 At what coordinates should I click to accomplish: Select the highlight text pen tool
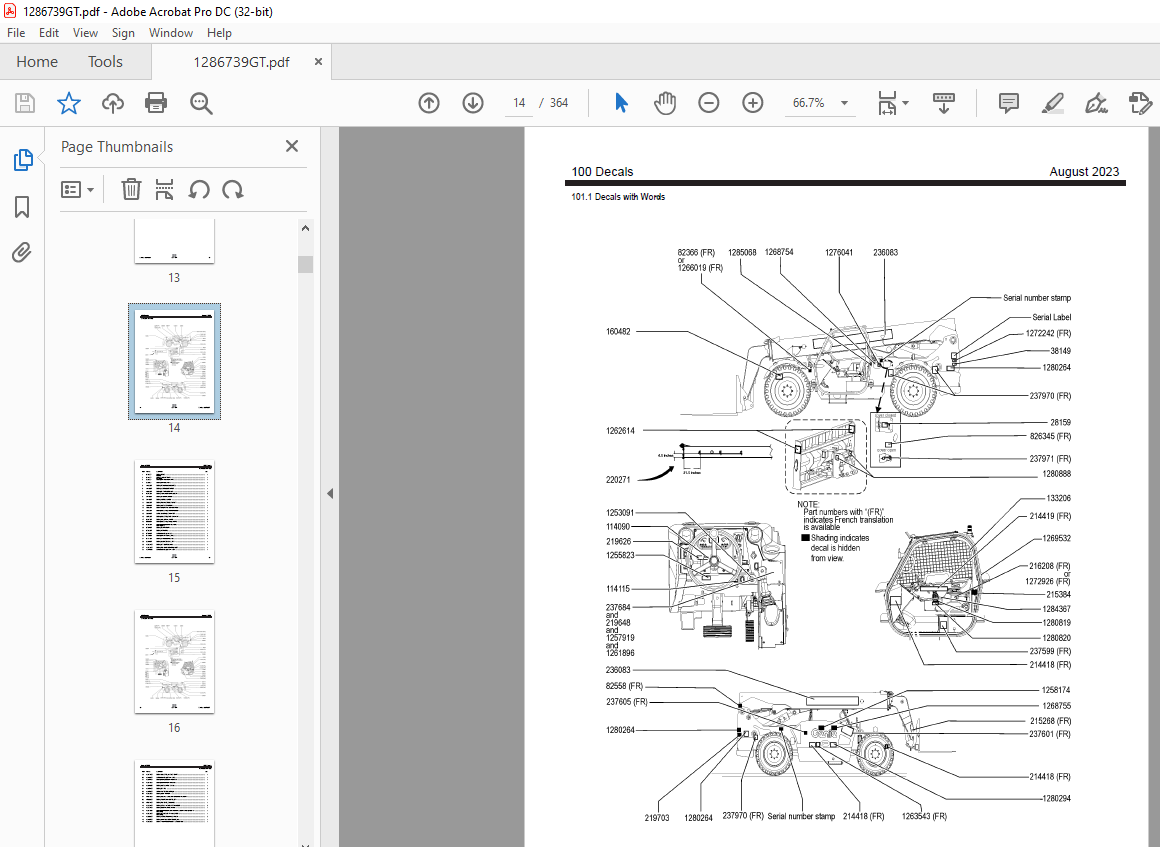(1053, 103)
